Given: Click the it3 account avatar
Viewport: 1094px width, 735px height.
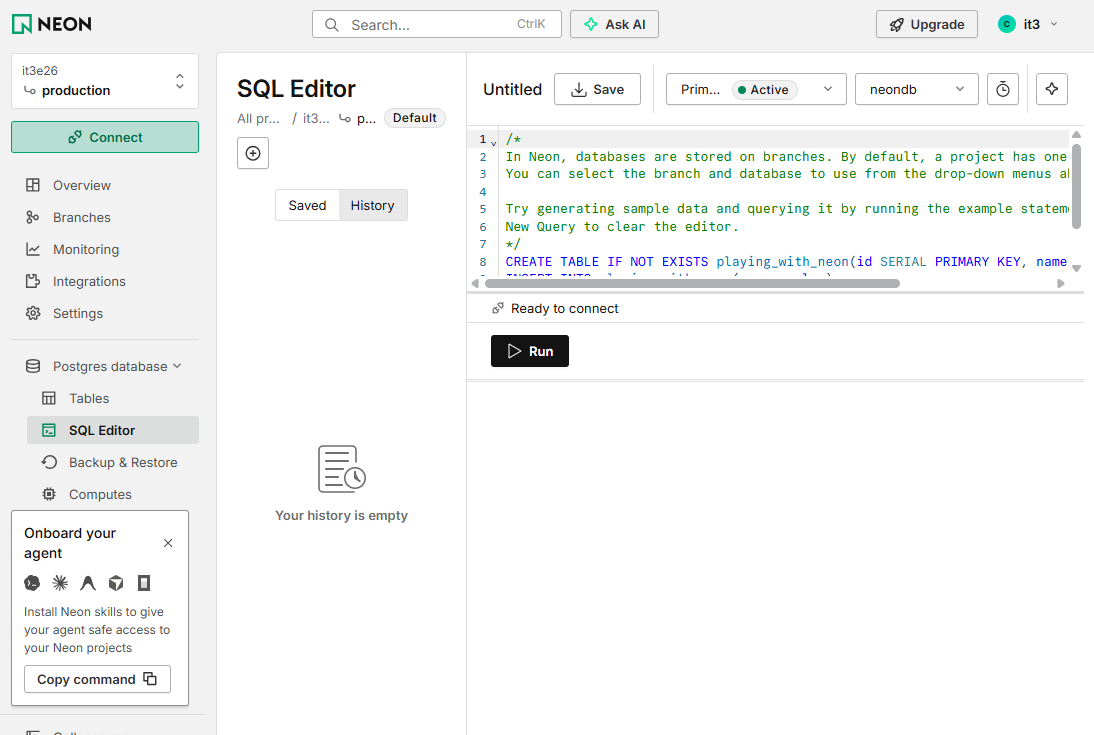Looking at the screenshot, I should pos(1006,24).
